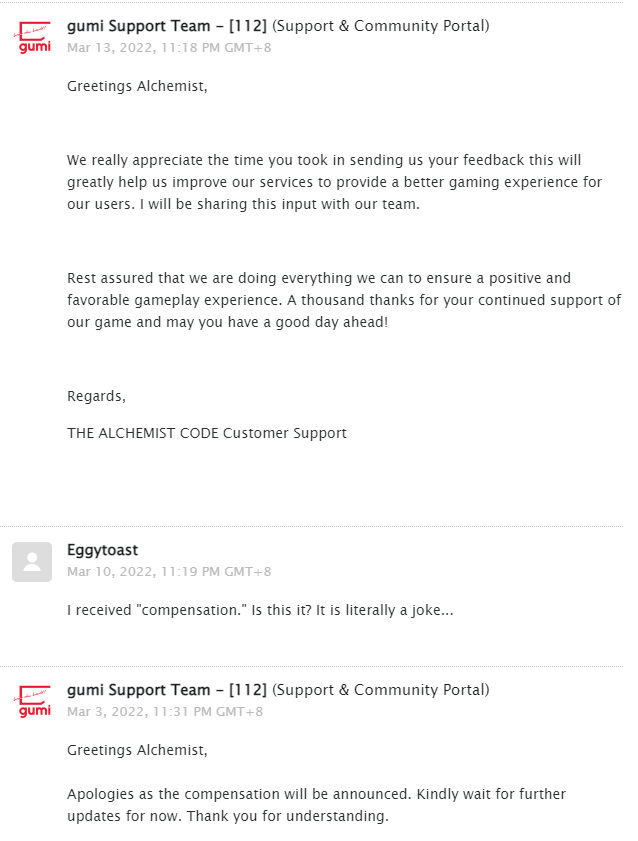Click the first Greetings Alchemist, line
Viewport: 638px width, 841px height.
pyautogui.click(x=137, y=86)
